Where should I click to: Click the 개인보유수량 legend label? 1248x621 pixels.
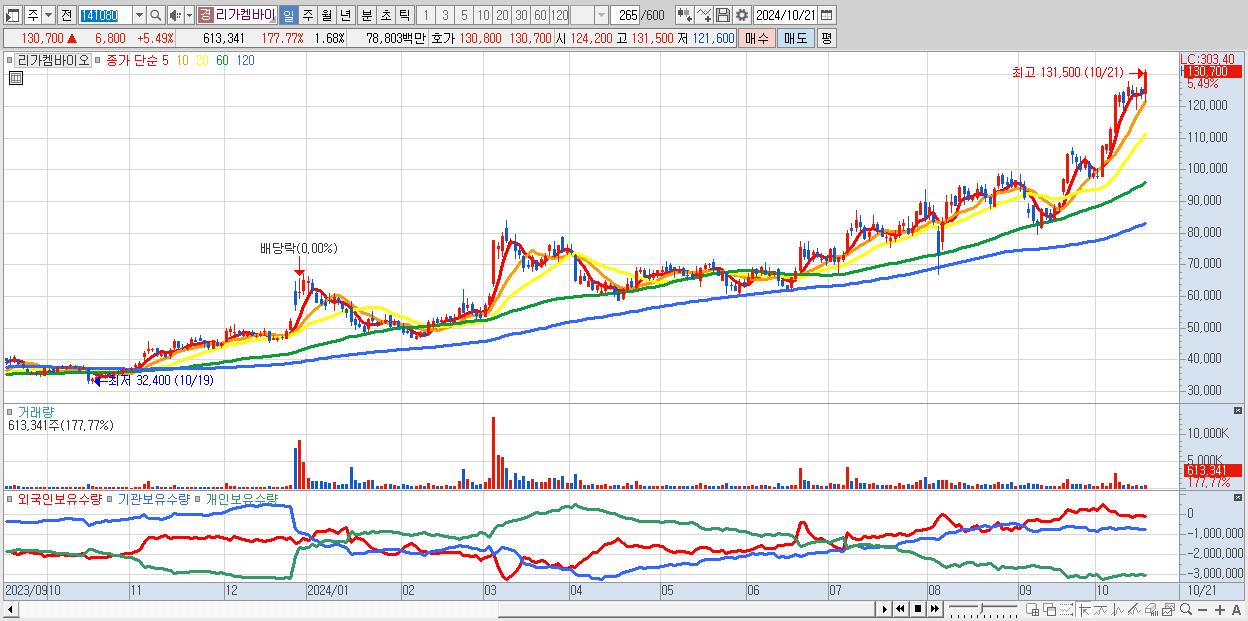[241, 498]
